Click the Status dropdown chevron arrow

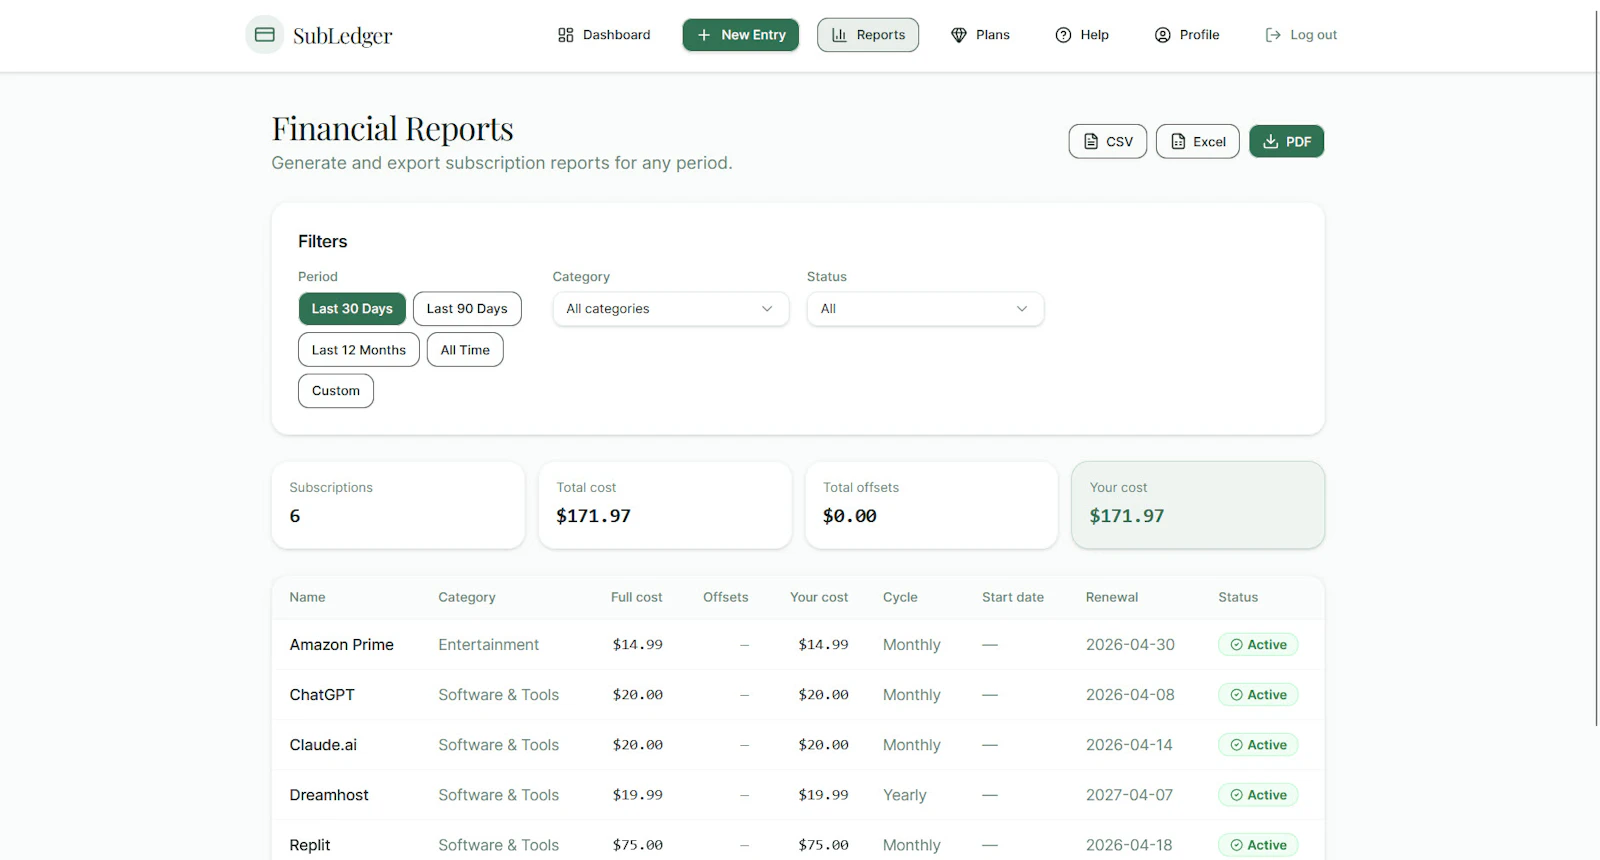coord(1022,309)
